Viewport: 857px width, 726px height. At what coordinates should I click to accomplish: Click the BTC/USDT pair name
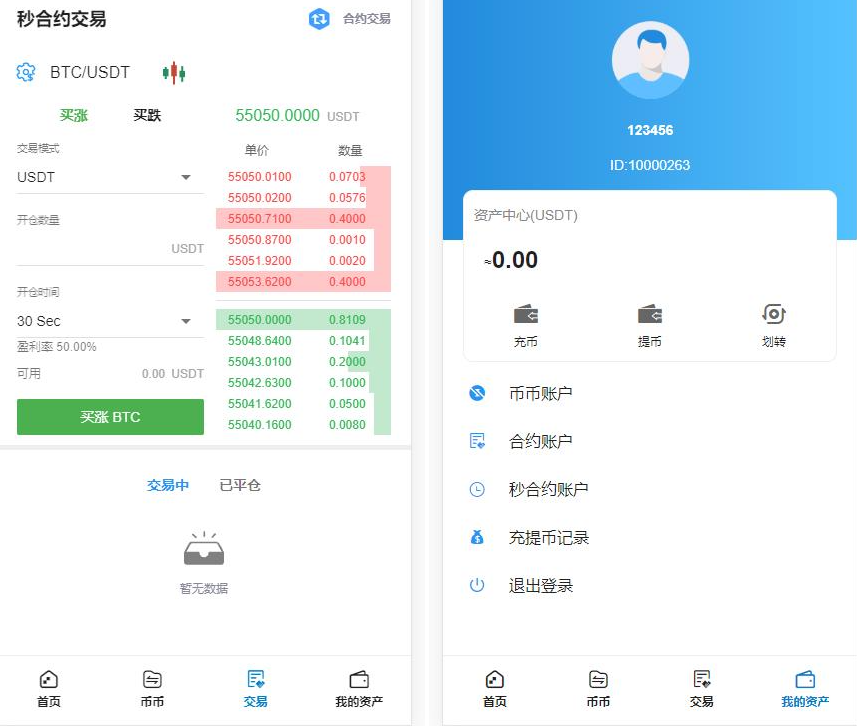pos(90,72)
